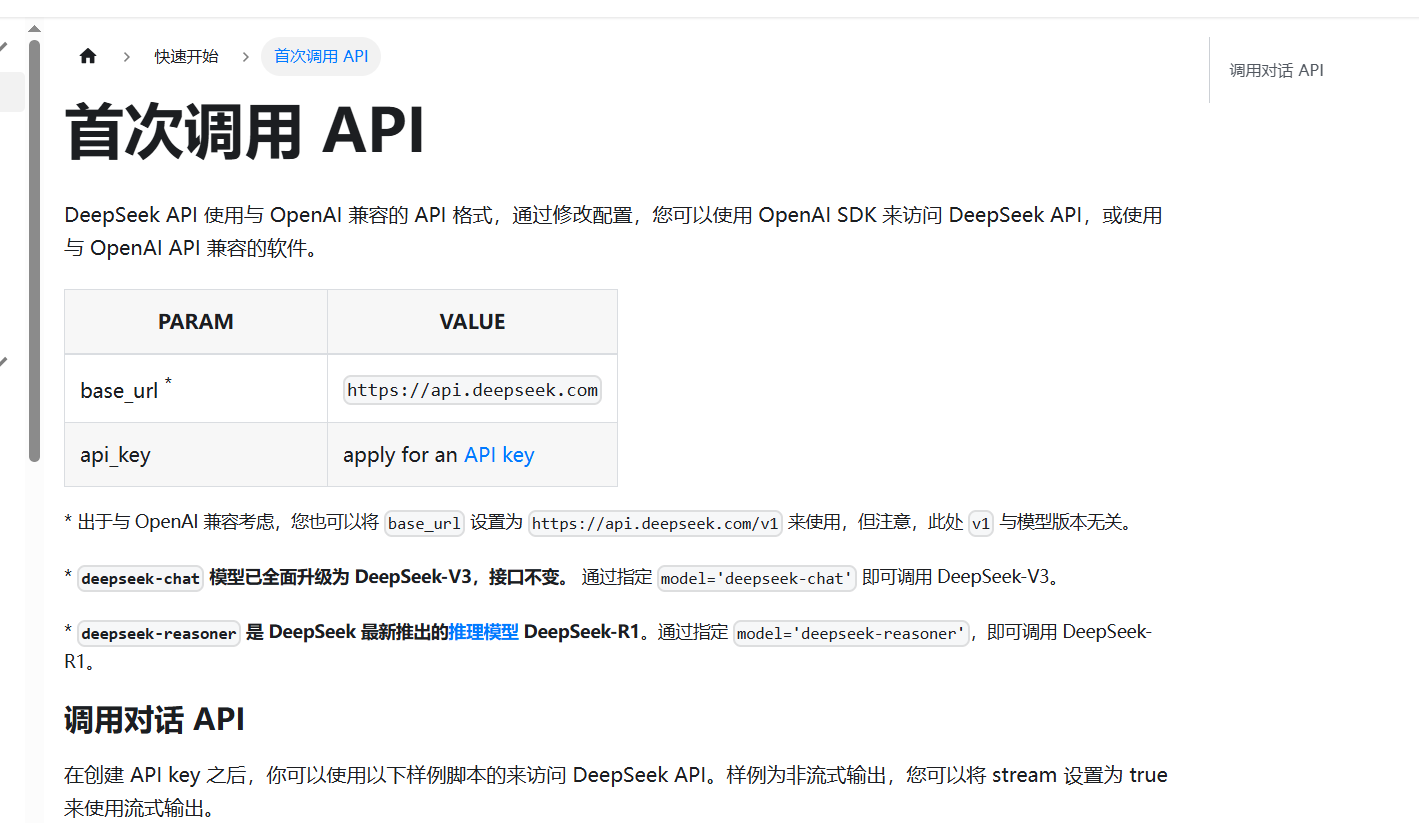Click the https://api.deepseek.com value in the table

click(x=472, y=390)
